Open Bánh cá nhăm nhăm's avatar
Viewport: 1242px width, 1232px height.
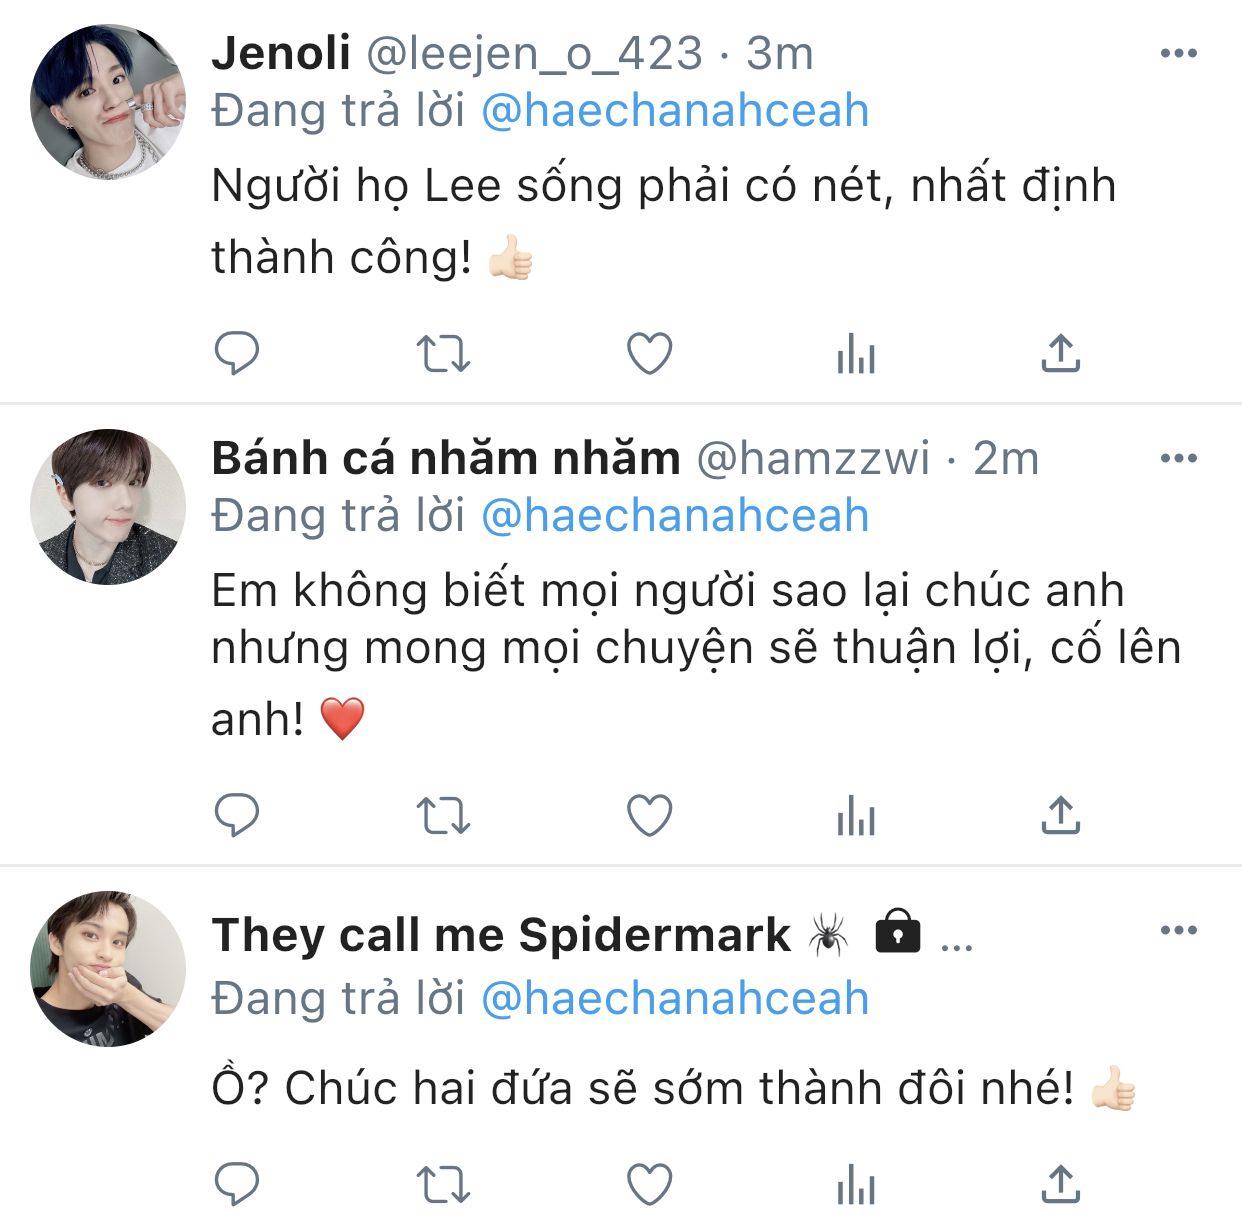(108, 507)
